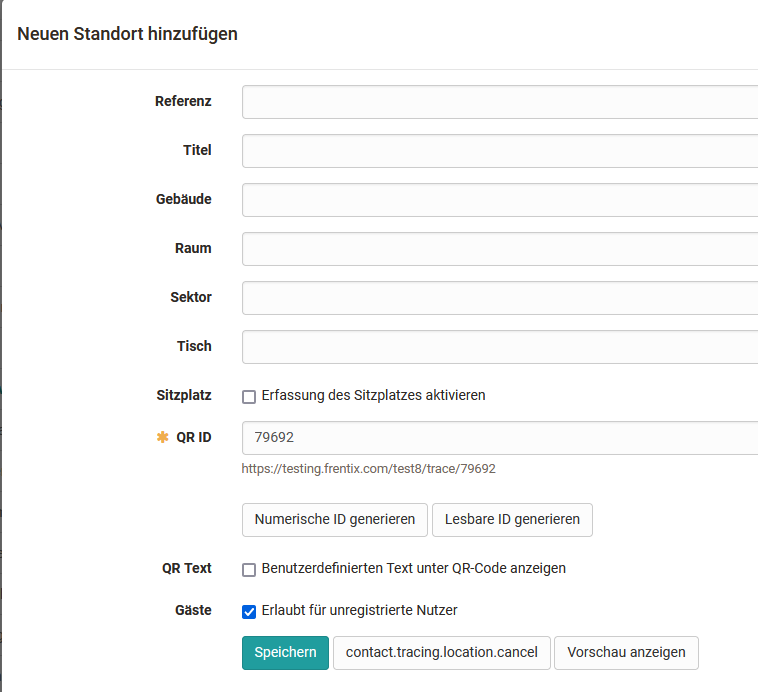758x692 pixels.
Task: Focus the Titel text box
Action: click(500, 151)
